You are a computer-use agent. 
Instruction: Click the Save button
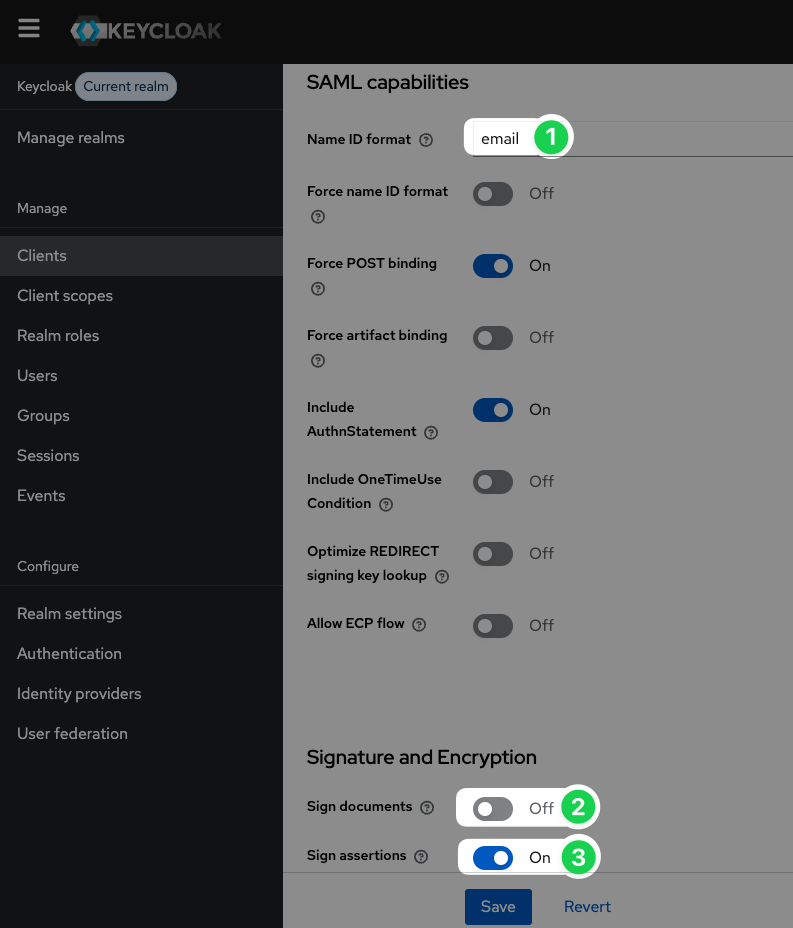point(498,907)
